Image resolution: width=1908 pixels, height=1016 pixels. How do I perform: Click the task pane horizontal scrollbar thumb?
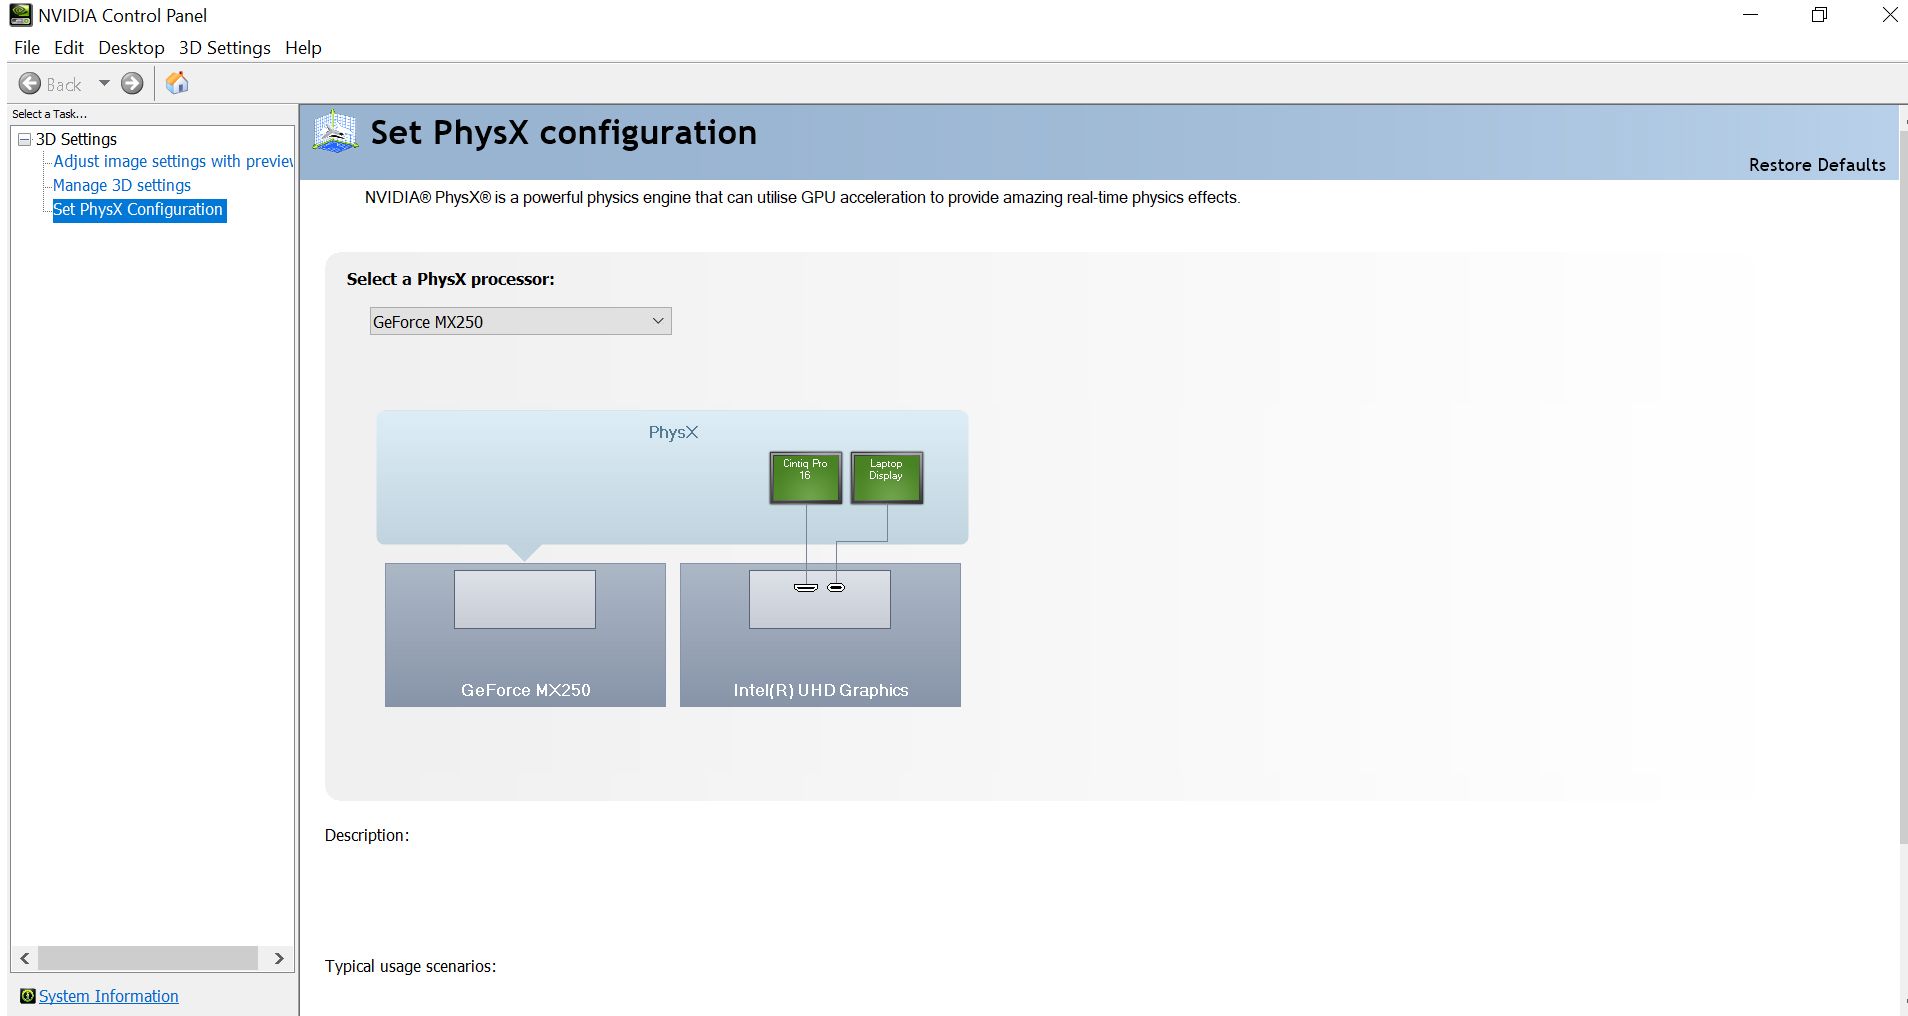click(x=148, y=958)
